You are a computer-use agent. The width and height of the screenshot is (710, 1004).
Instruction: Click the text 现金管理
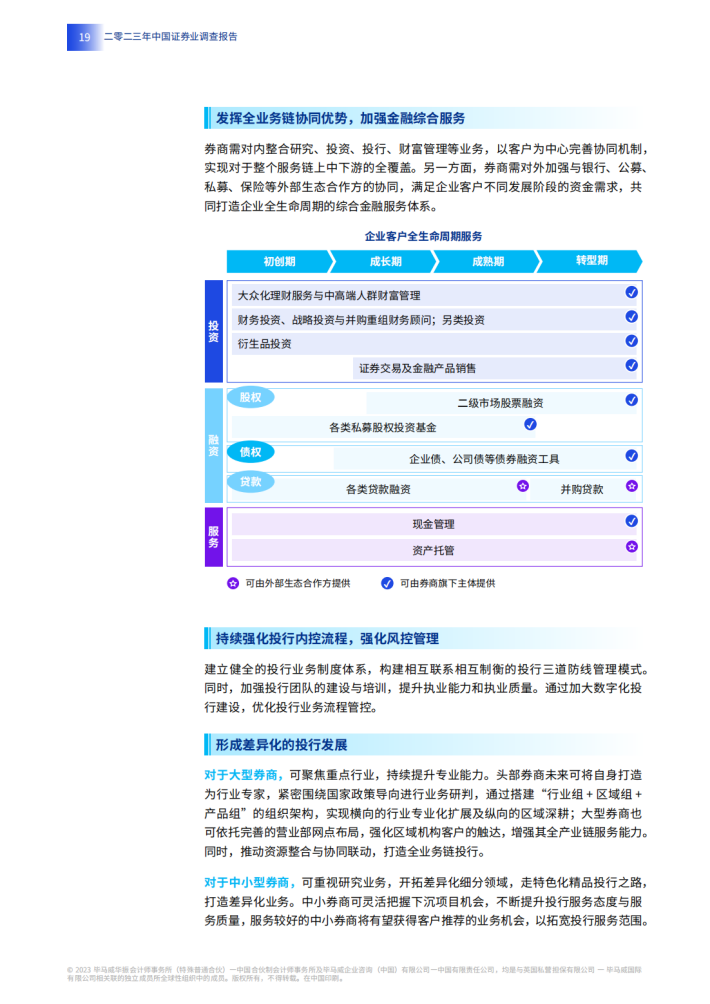click(433, 524)
